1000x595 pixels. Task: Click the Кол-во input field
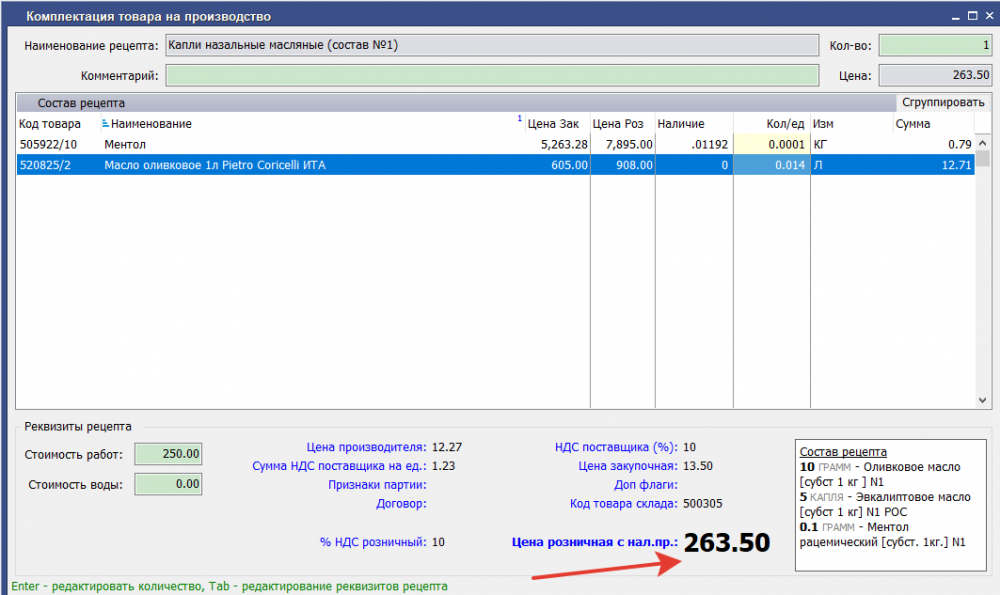[935, 45]
